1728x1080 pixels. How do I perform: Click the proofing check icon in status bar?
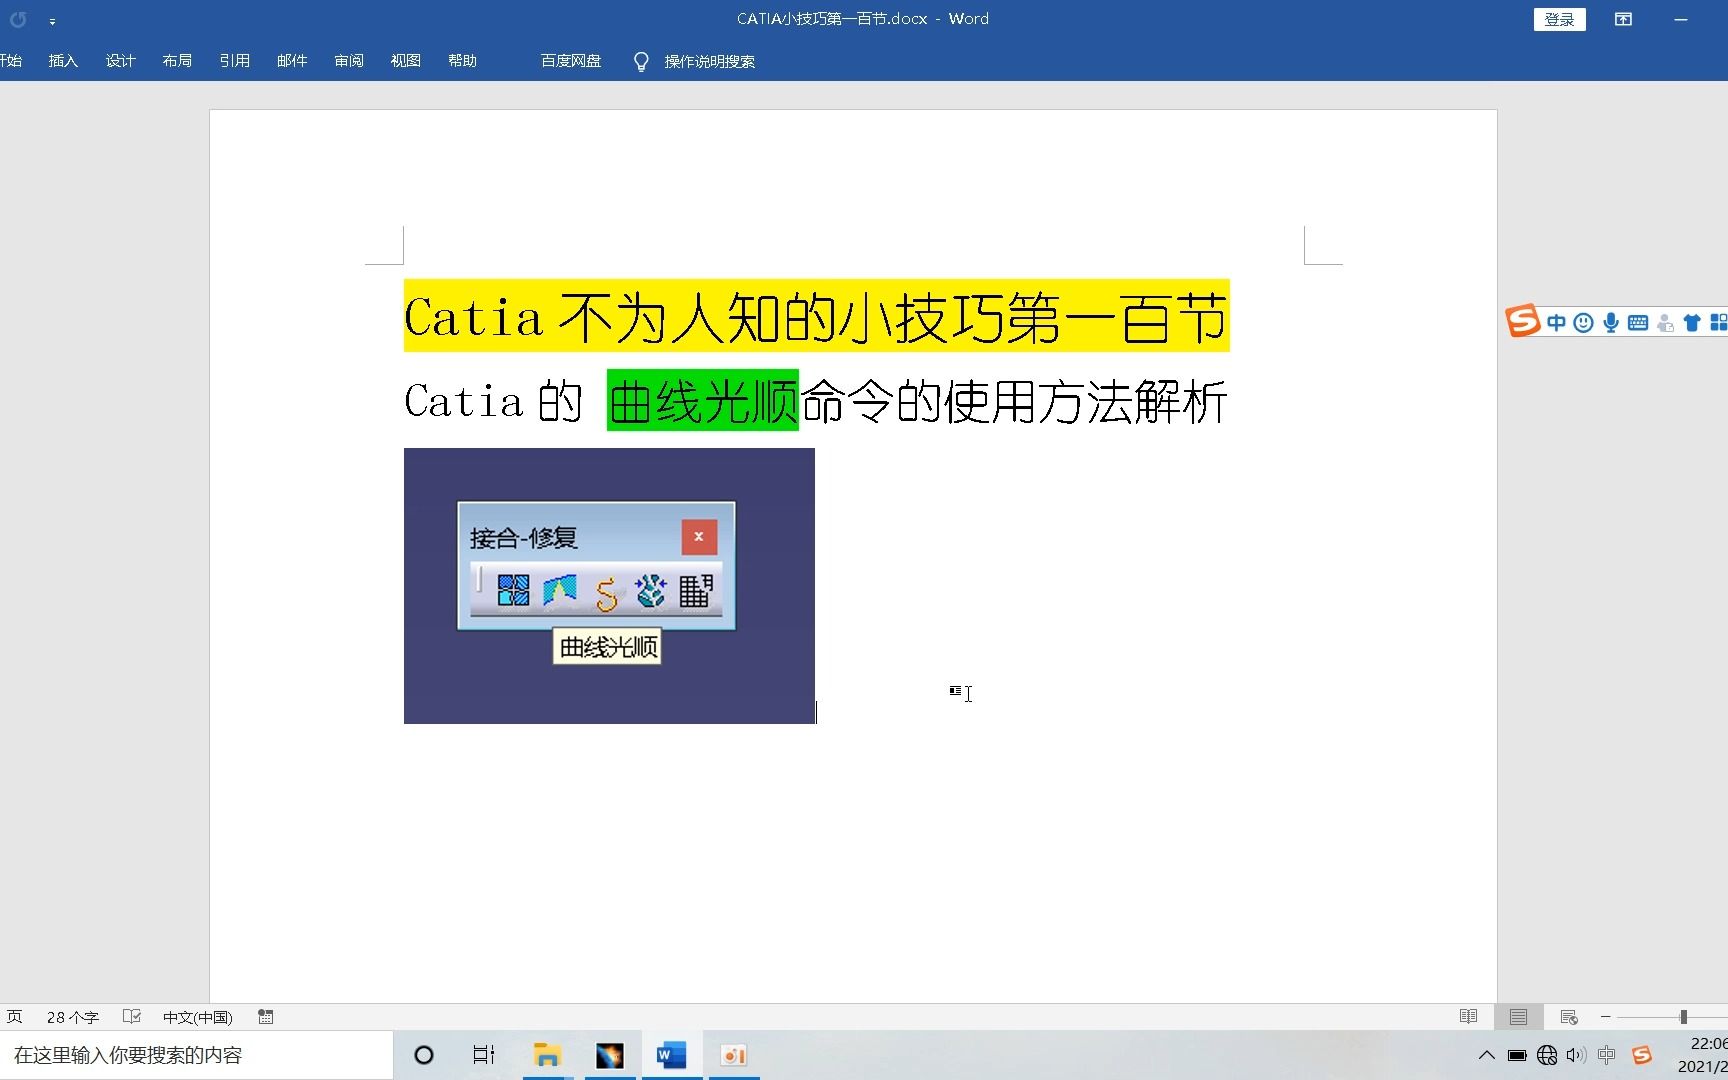131,1017
